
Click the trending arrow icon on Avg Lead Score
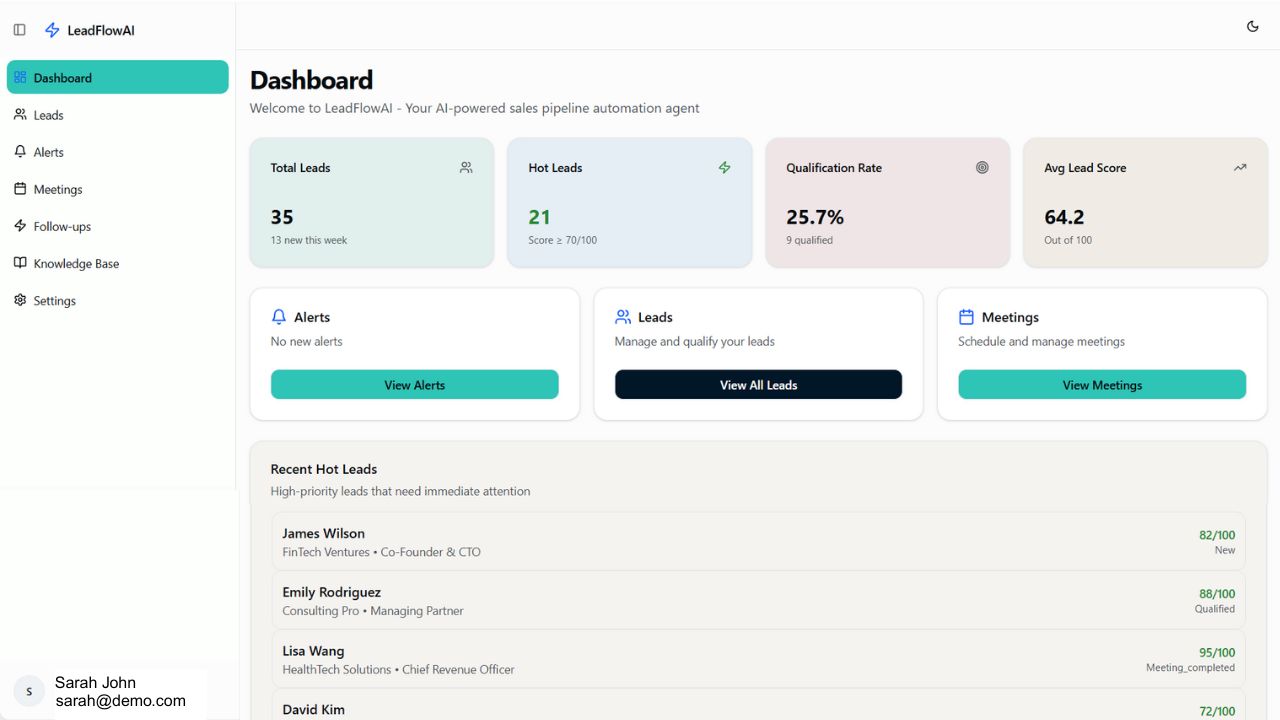point(1240,168)
